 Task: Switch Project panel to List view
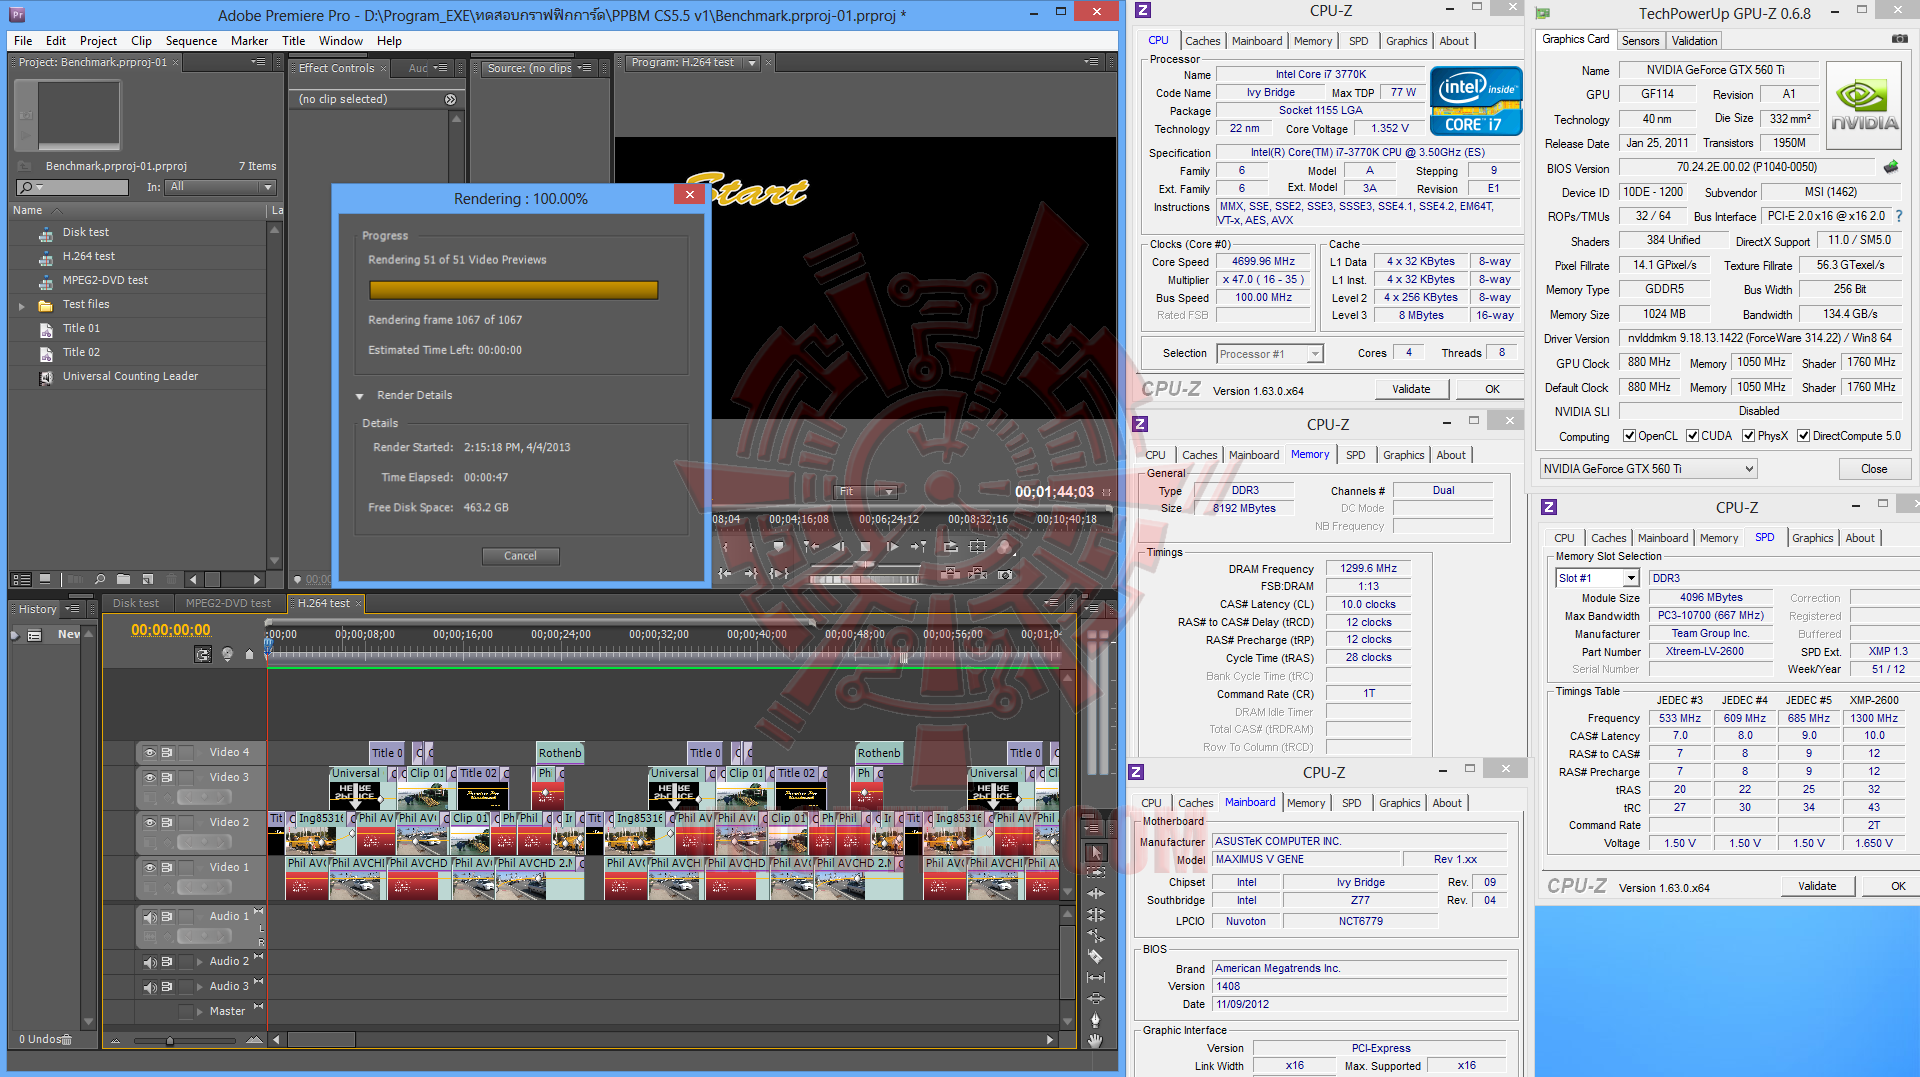(22, 579)
